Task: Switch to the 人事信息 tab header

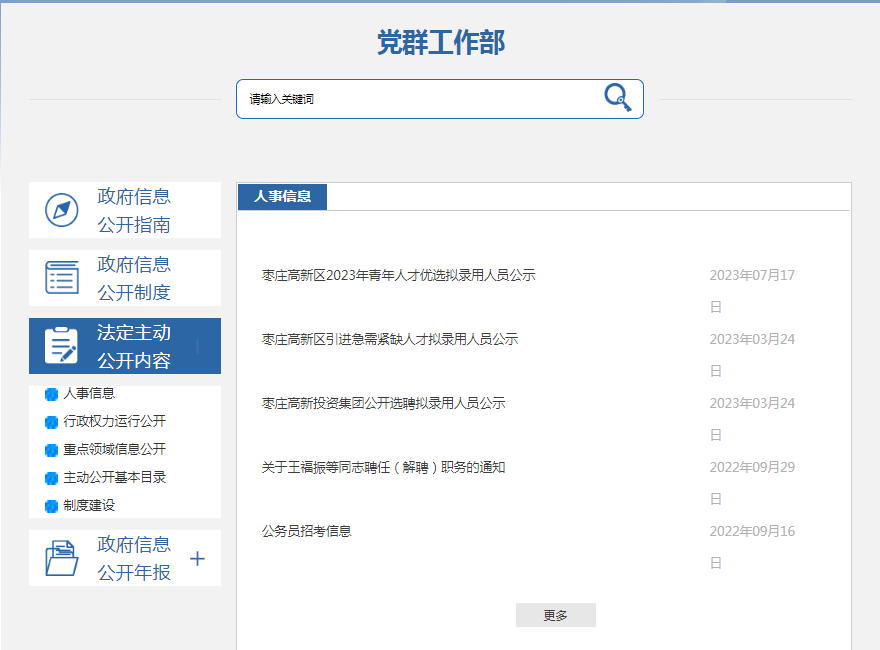Action: pos(282,197)
